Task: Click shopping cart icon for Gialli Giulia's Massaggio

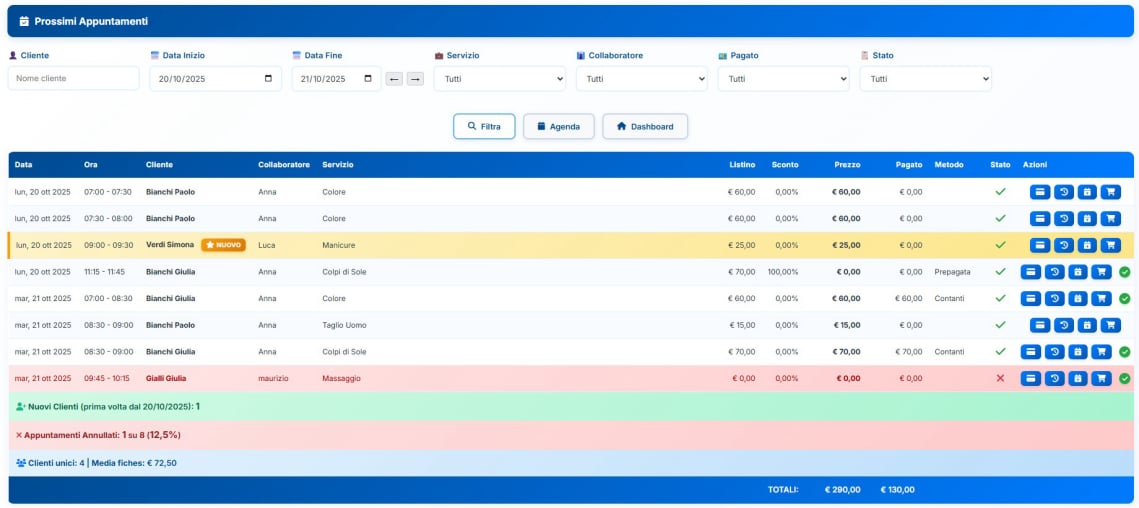Action: click(x=1101, y=378)
